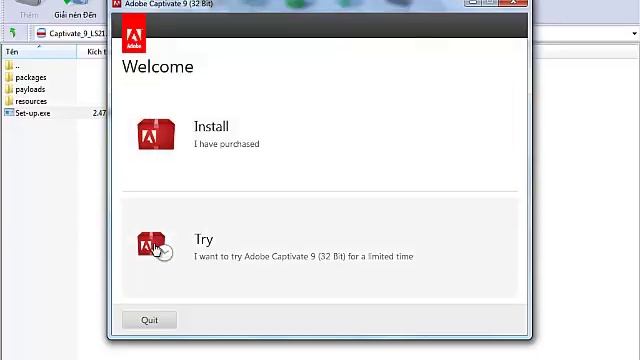Quit the Adobe Captivate installer
The width and height of the screenshot is (640, 360).
pos(149,320)
